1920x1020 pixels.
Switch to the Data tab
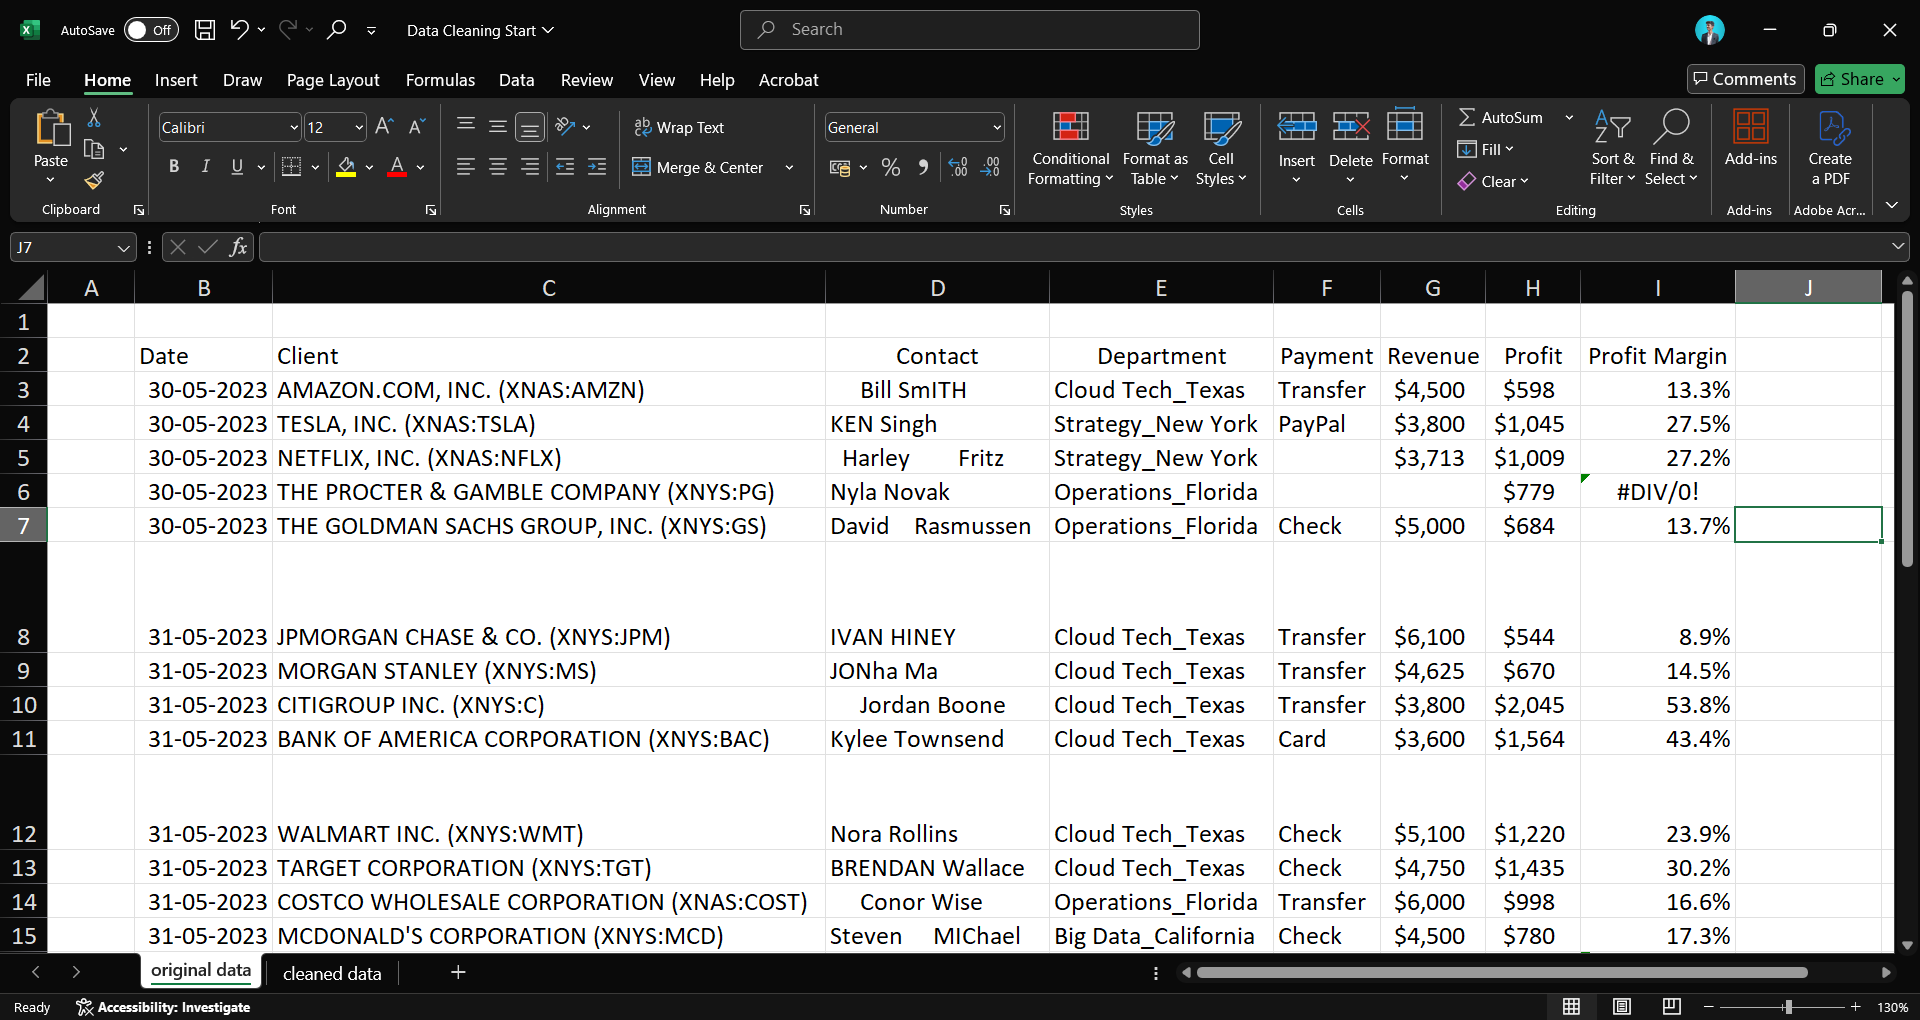click(x=517, y=80)
